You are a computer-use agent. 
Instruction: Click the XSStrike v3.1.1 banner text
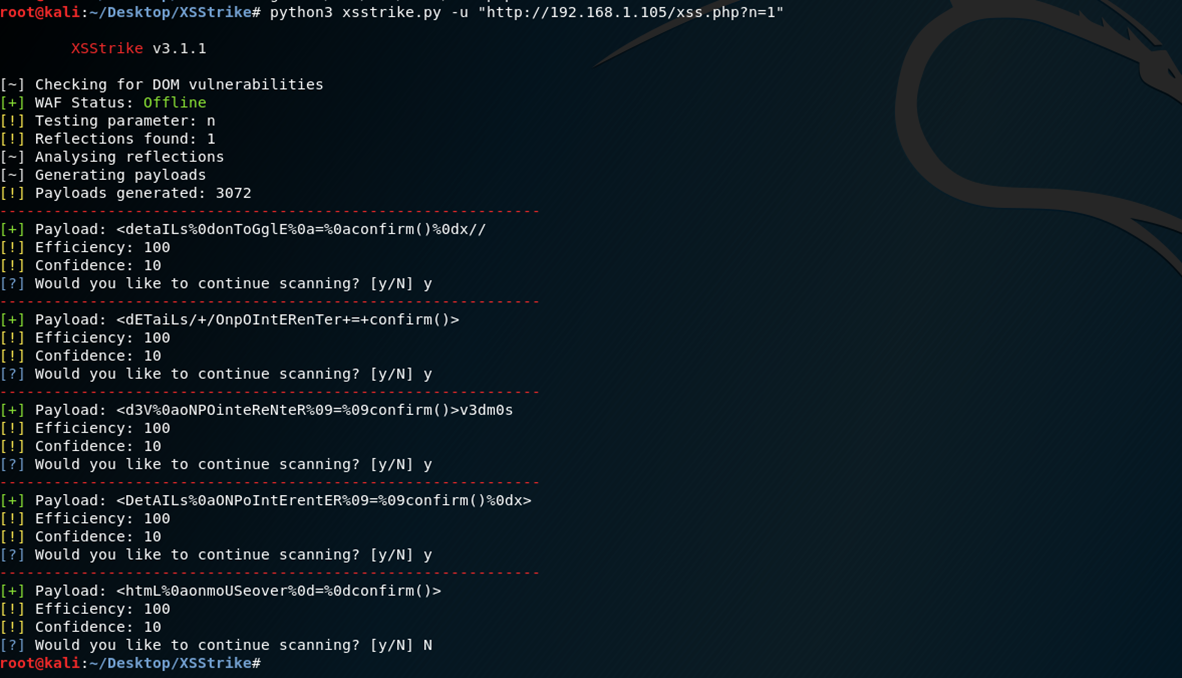pos(139,48)
